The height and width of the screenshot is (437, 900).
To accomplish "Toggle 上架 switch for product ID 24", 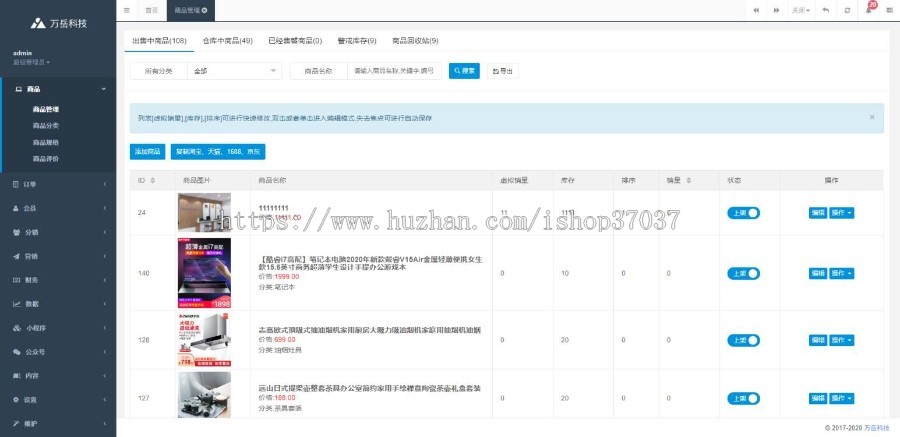I will click(743, 213).
